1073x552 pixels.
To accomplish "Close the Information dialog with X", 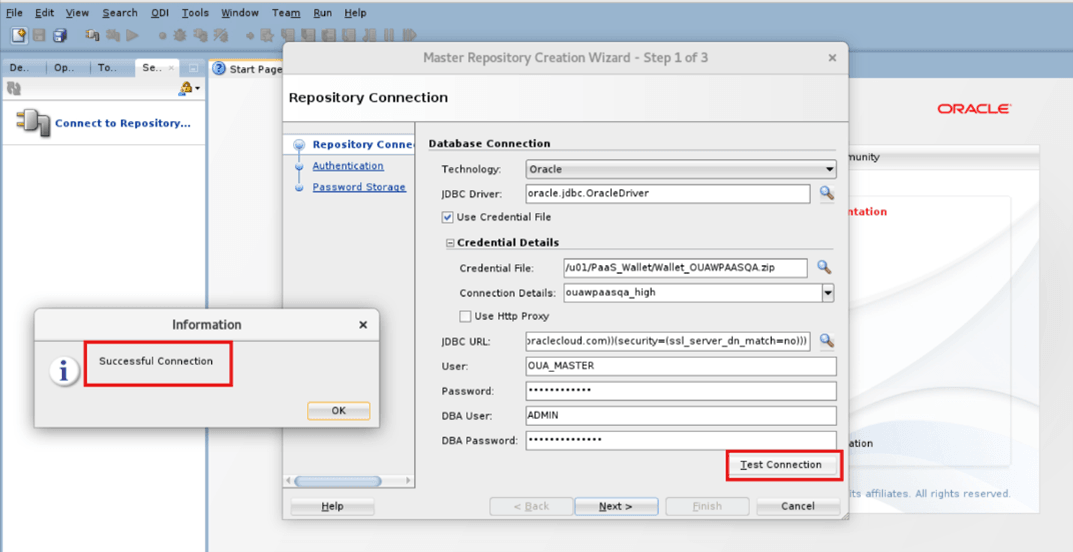I will [363, 325].
